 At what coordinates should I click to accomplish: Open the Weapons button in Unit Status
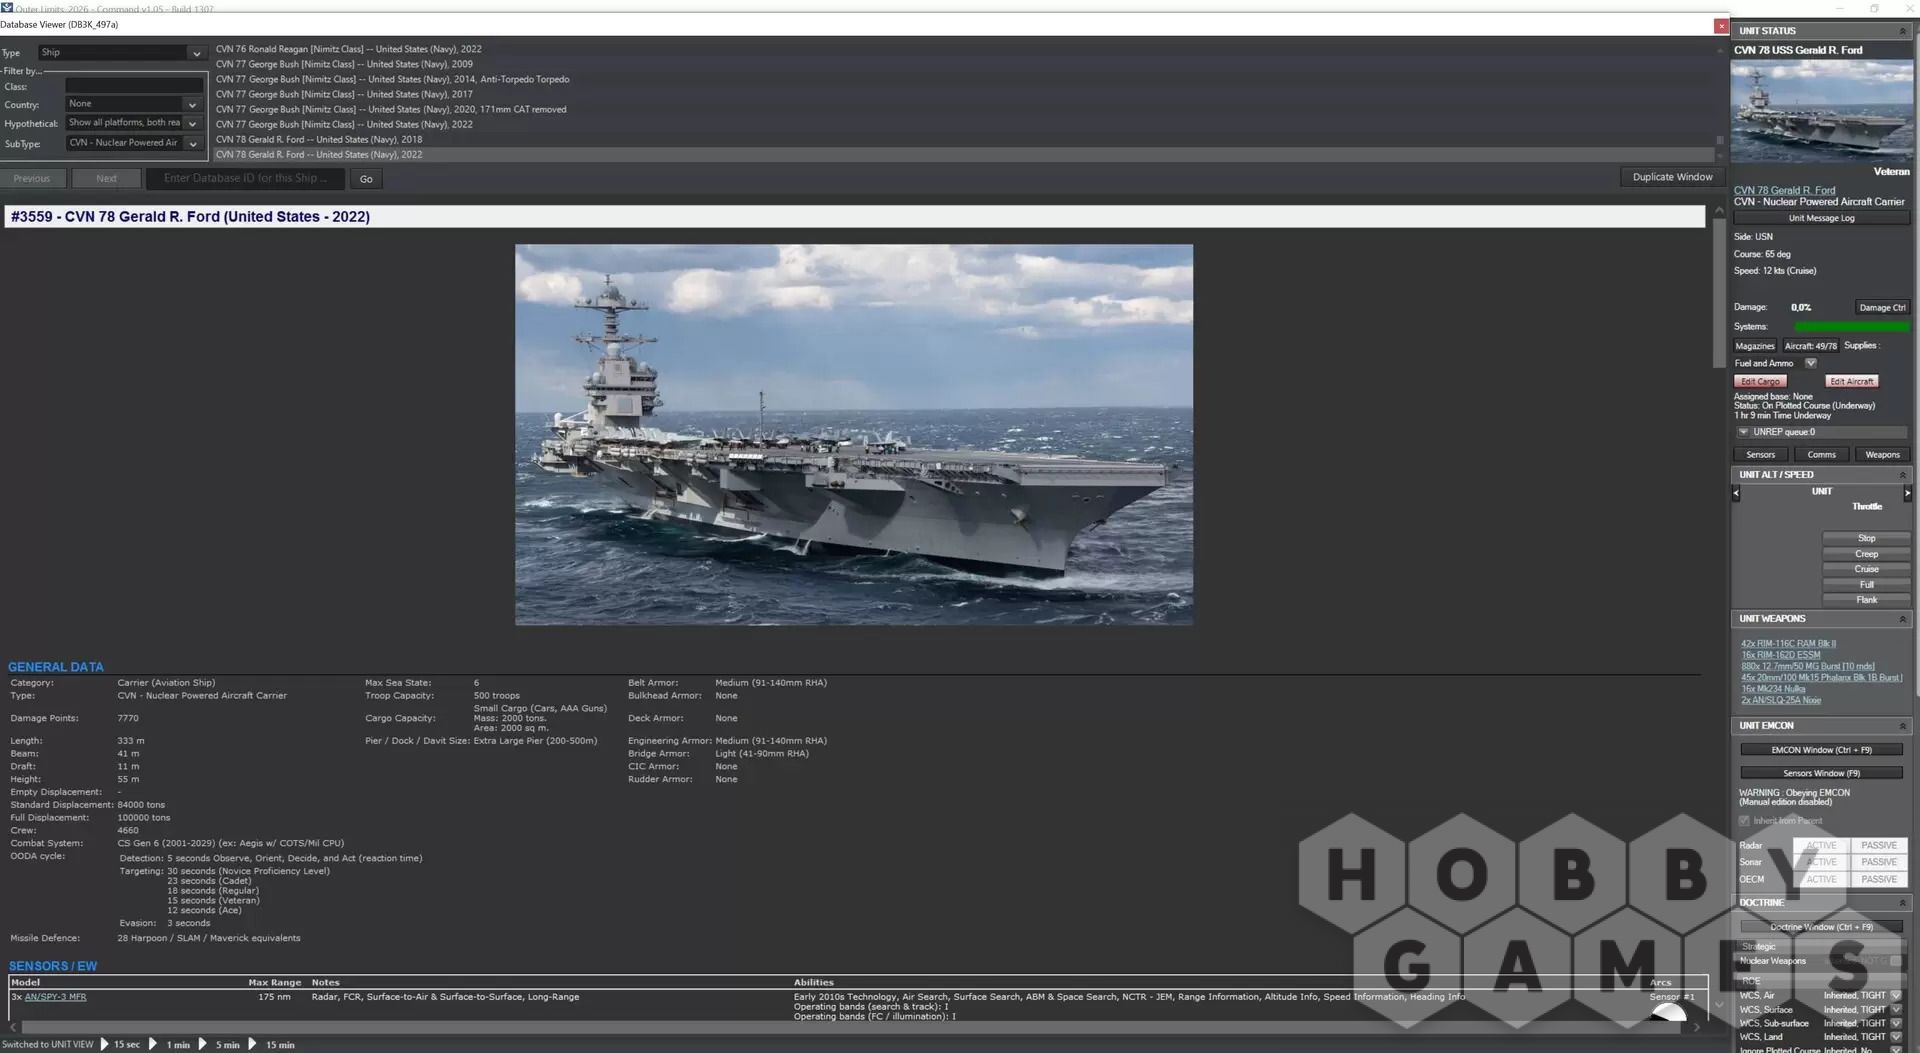pos(1882,455)
